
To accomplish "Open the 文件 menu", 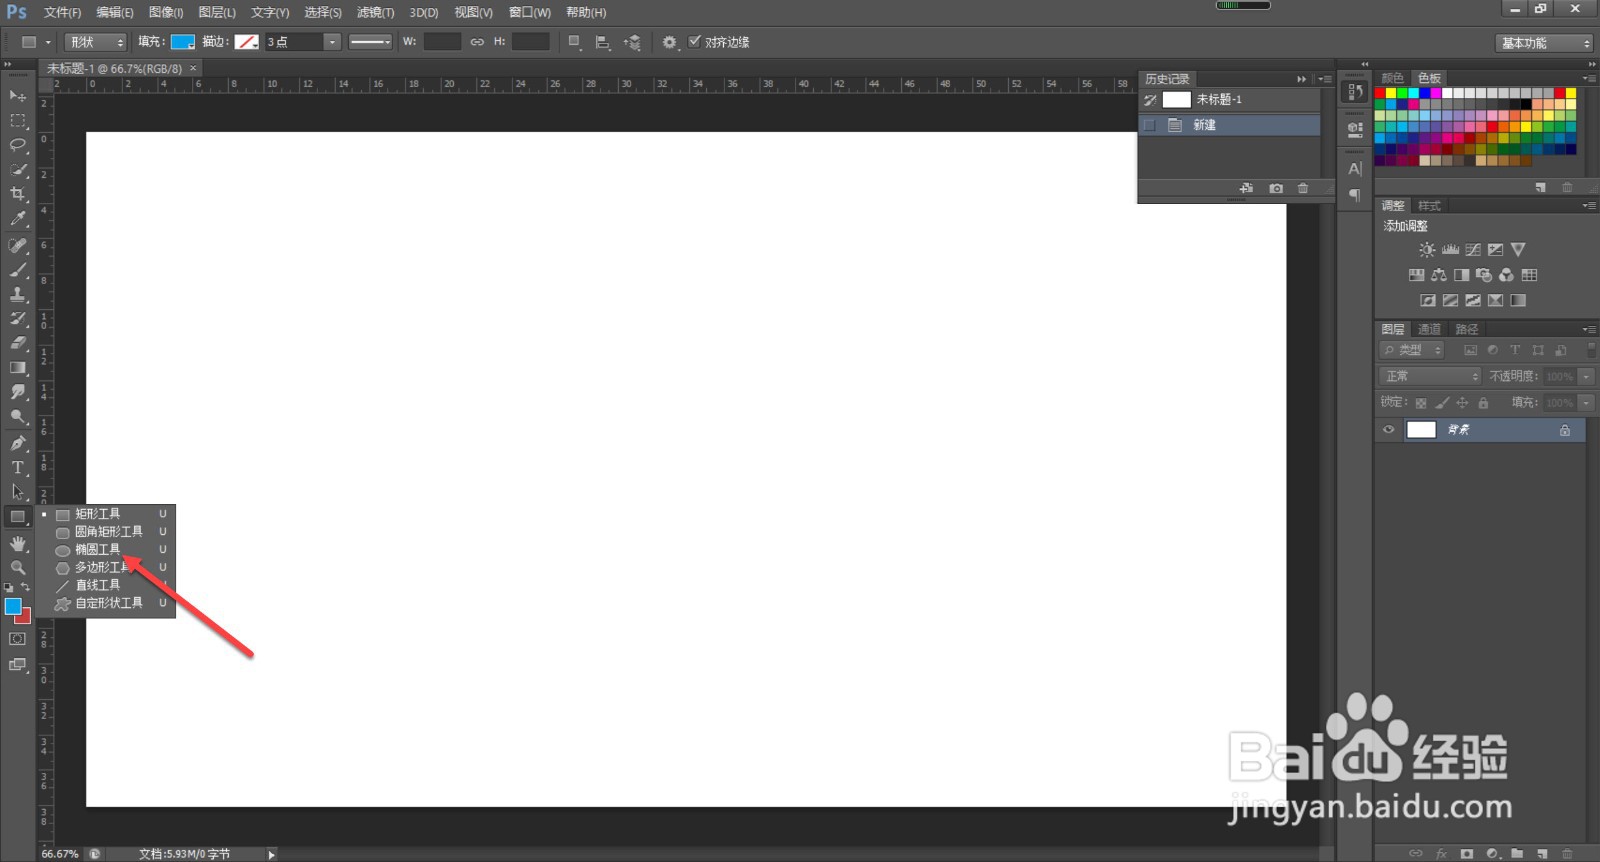I will [x=62, y=12].
